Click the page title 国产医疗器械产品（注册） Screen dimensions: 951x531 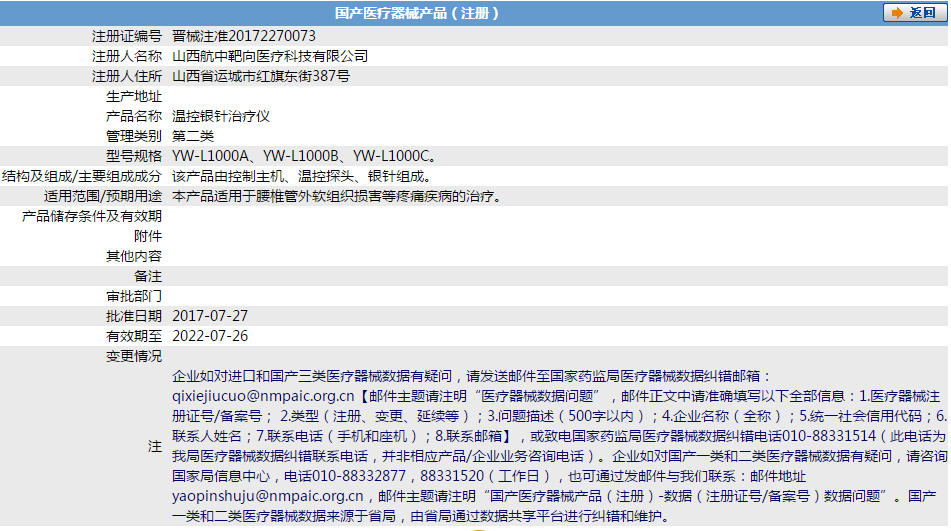click(417, 13)
